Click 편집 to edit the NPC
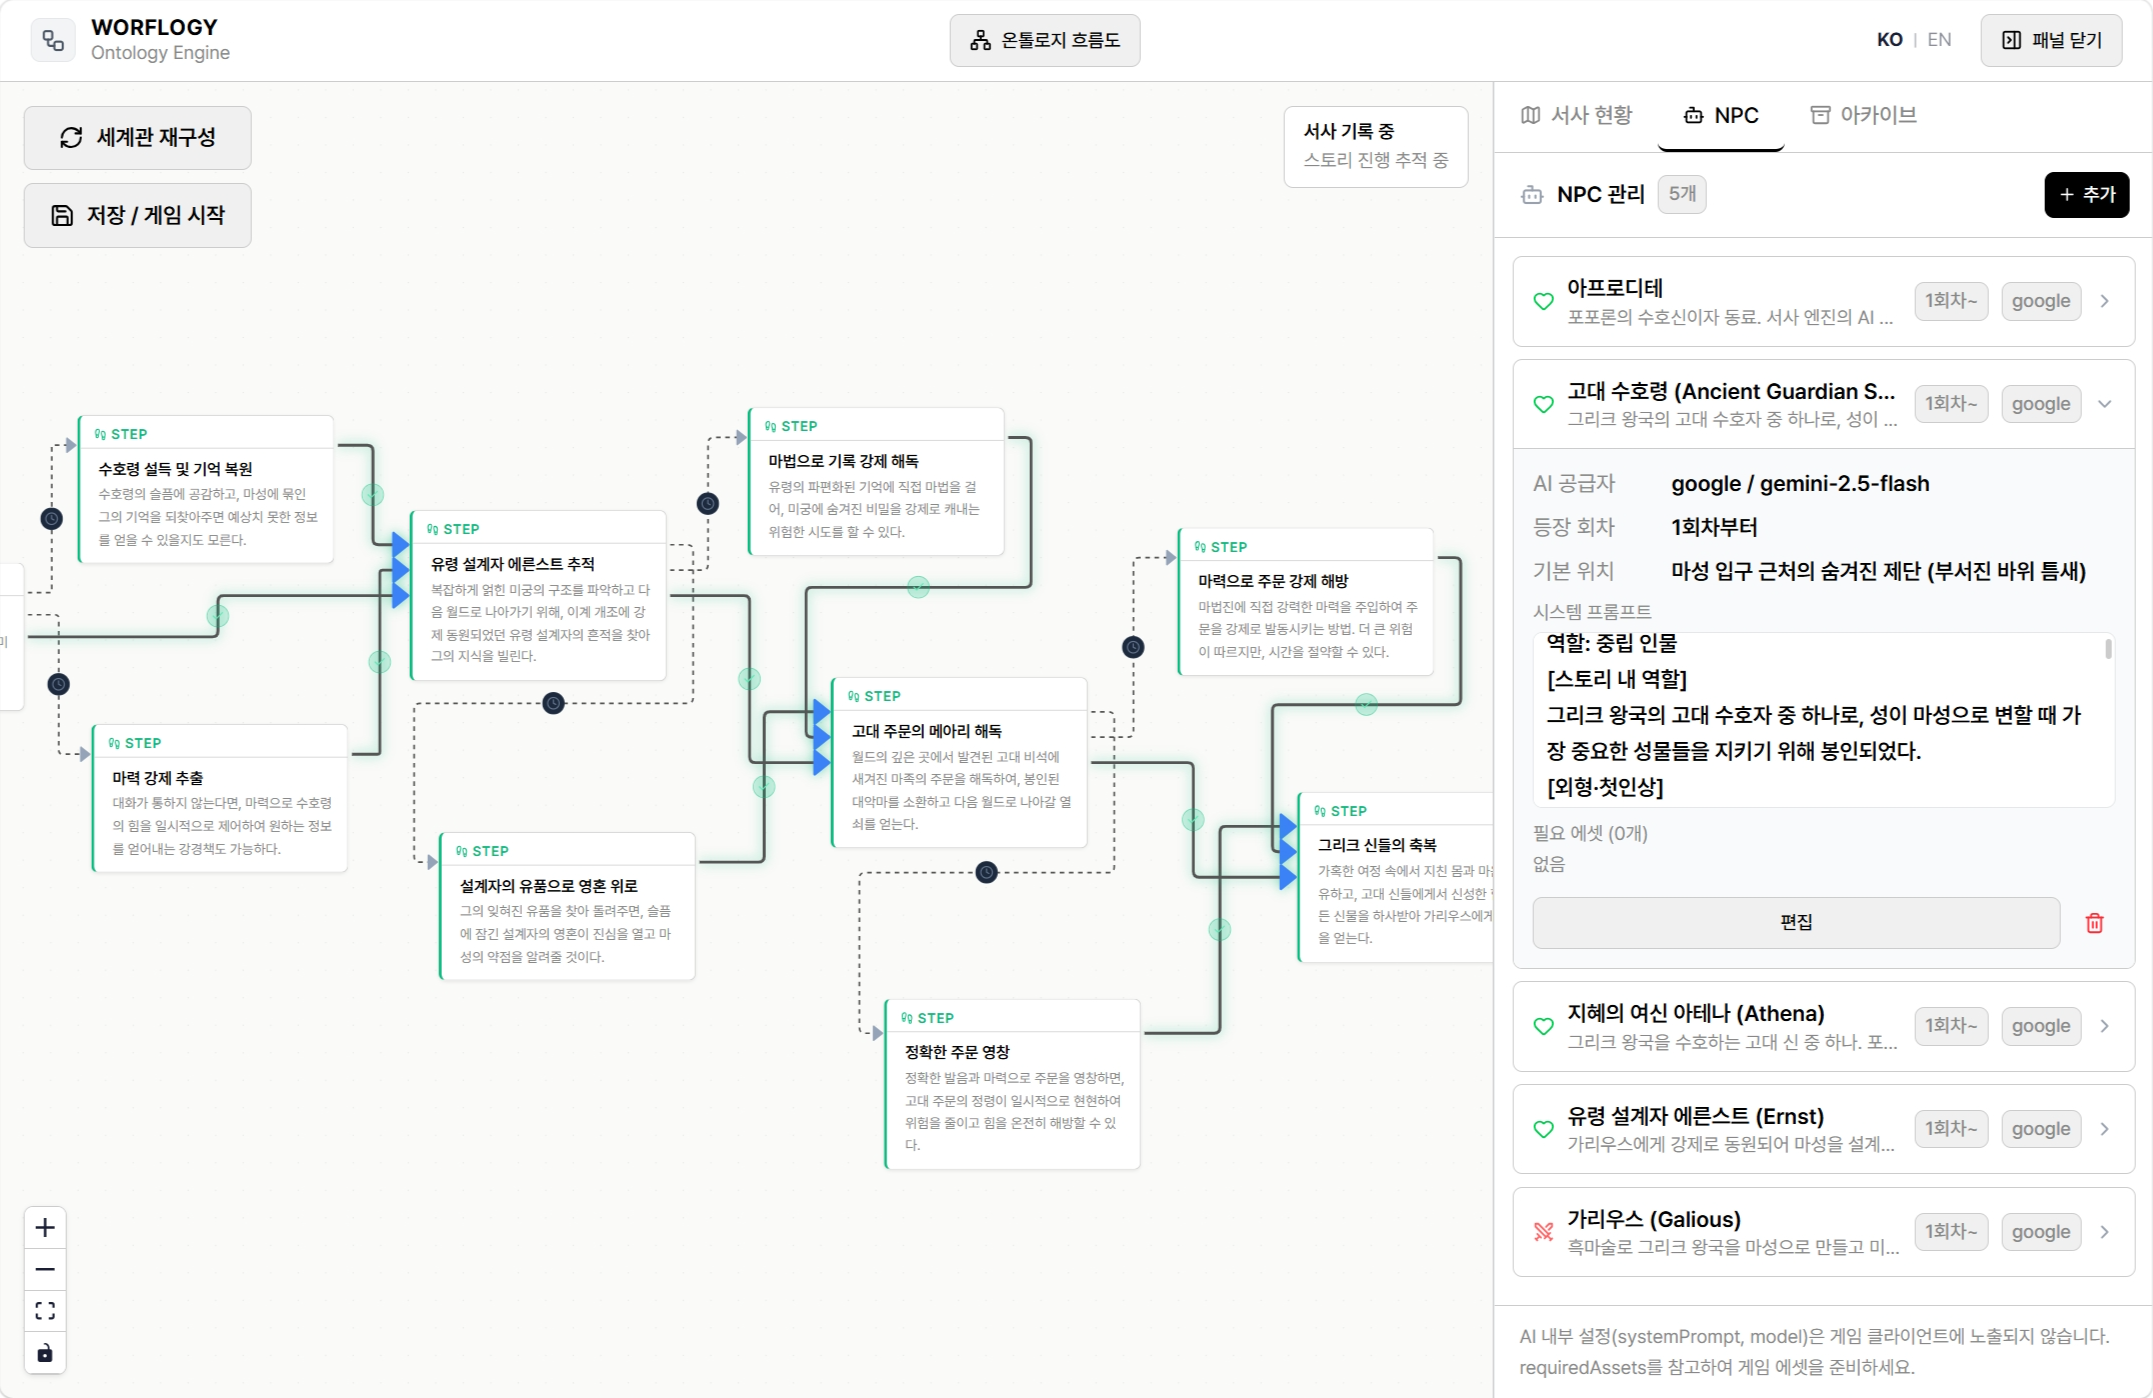The image size is (2153, 1398). (x=1796, y=922)
